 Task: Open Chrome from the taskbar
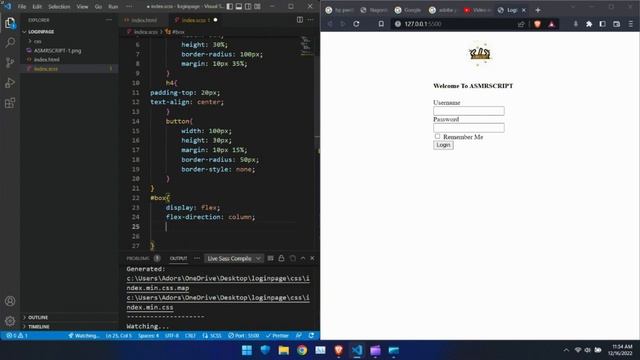point(302,350)
